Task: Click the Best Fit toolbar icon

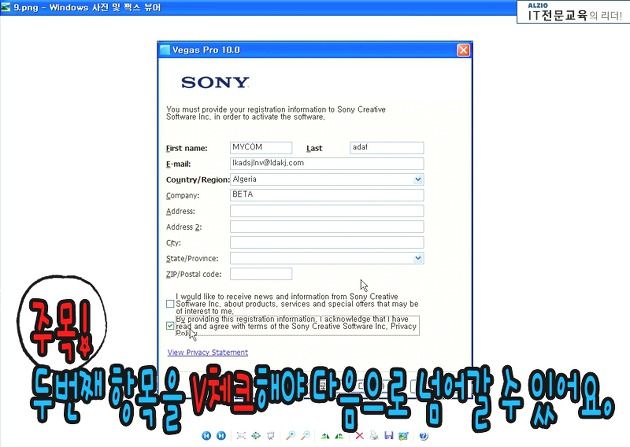Action: coord(241,436)
